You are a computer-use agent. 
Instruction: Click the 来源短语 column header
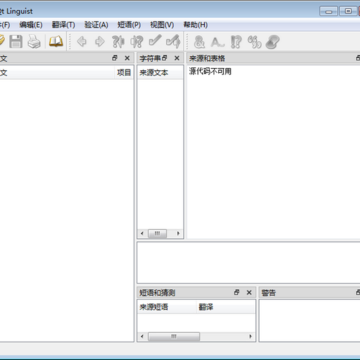tap(167, 307)
